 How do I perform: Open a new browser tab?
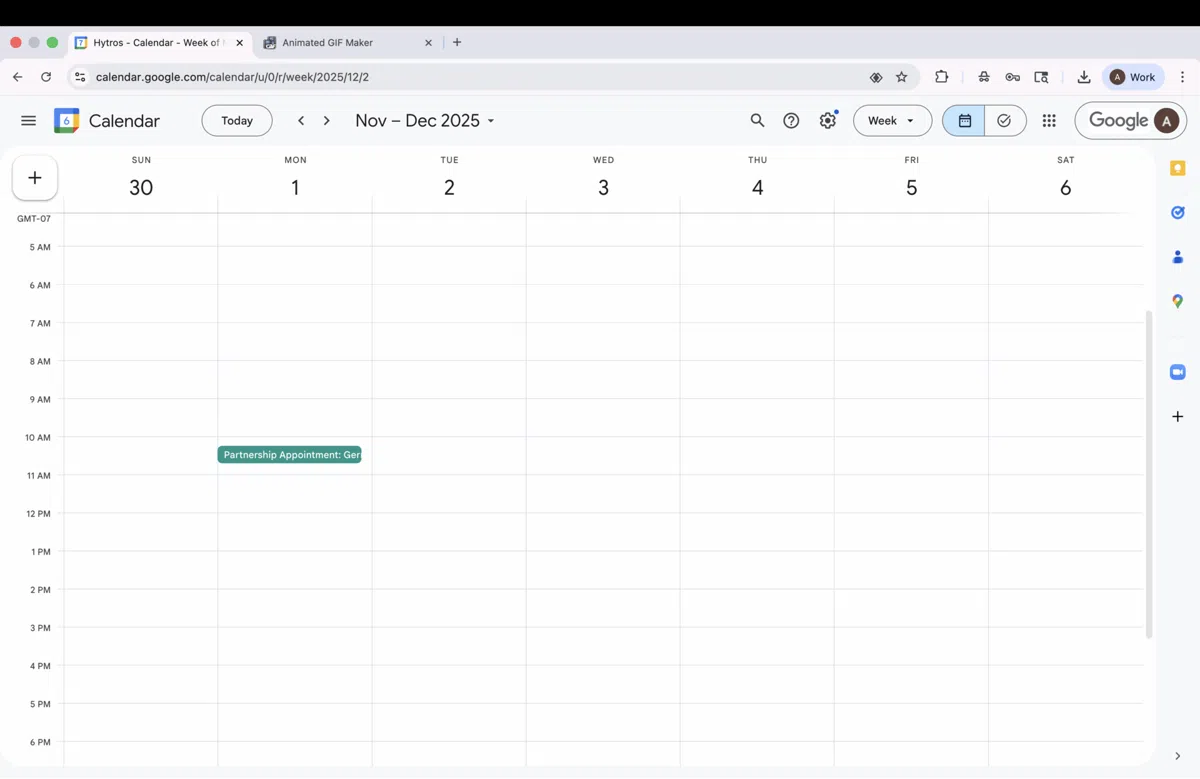tap(457, 42)
